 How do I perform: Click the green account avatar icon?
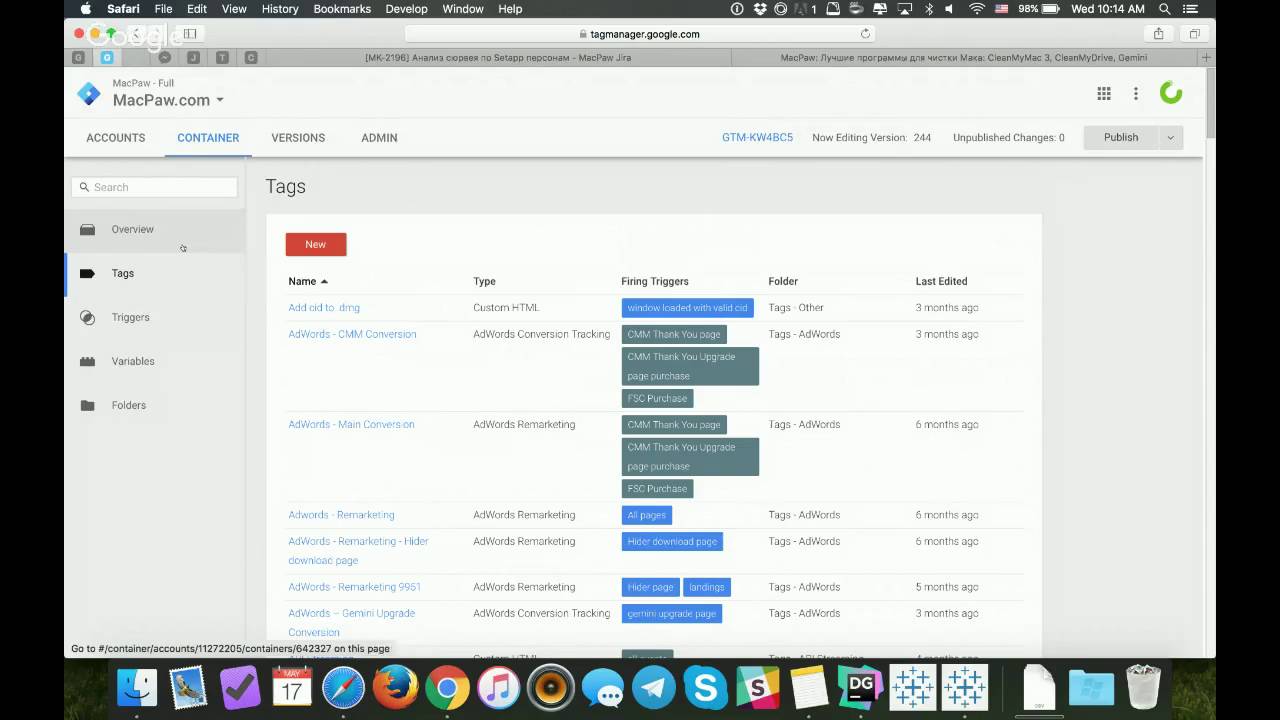point(1171,93)
